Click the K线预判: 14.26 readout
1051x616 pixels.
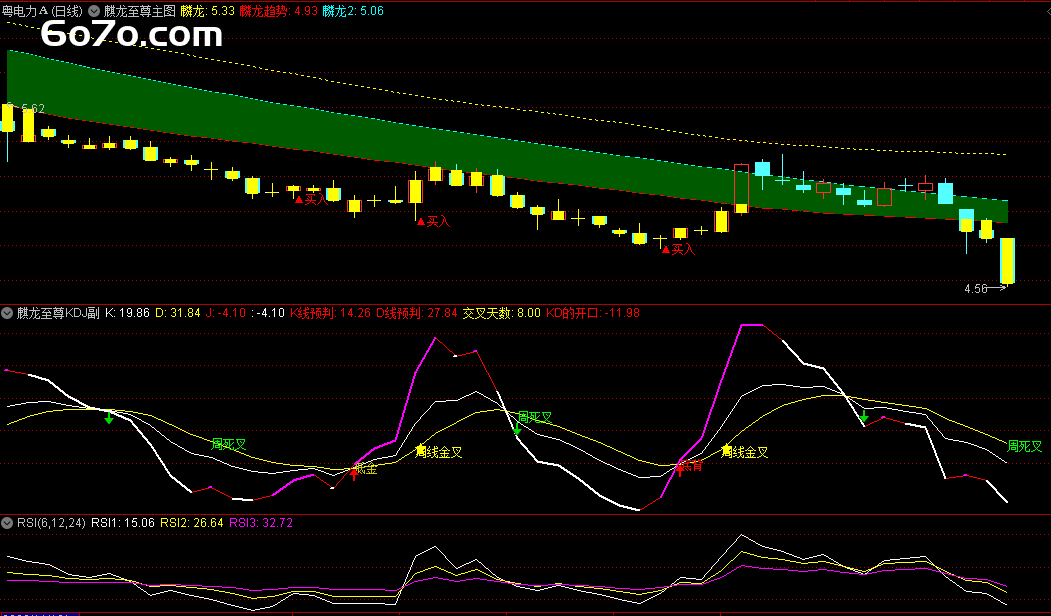pyautogui.click(x=330, y=312)
